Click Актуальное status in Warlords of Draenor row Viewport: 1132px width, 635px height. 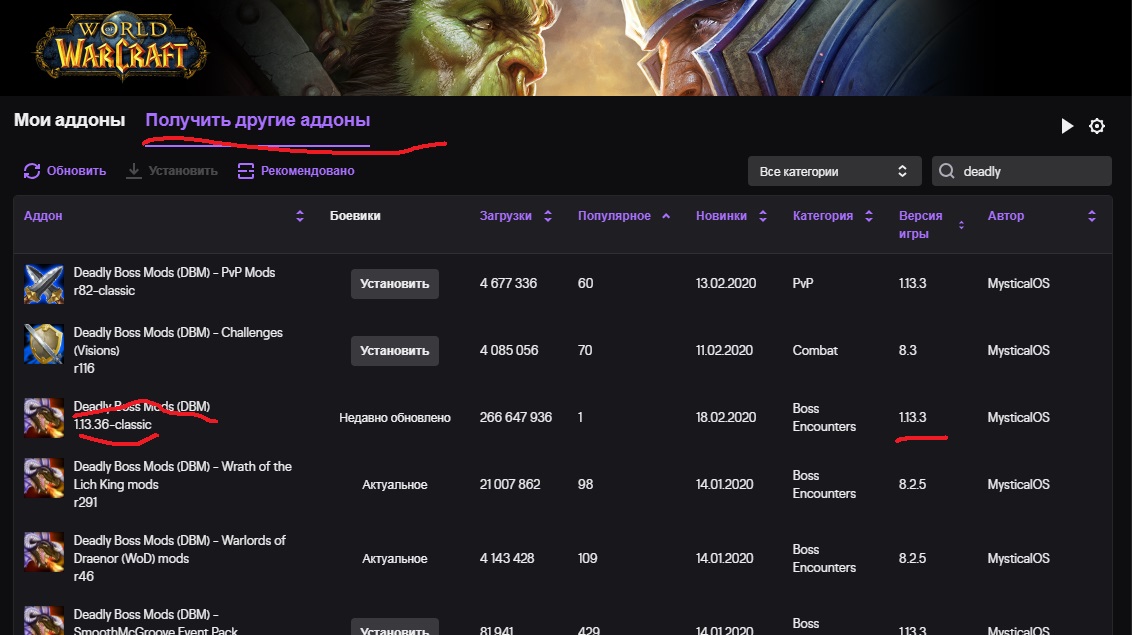[x=395, y=559]
